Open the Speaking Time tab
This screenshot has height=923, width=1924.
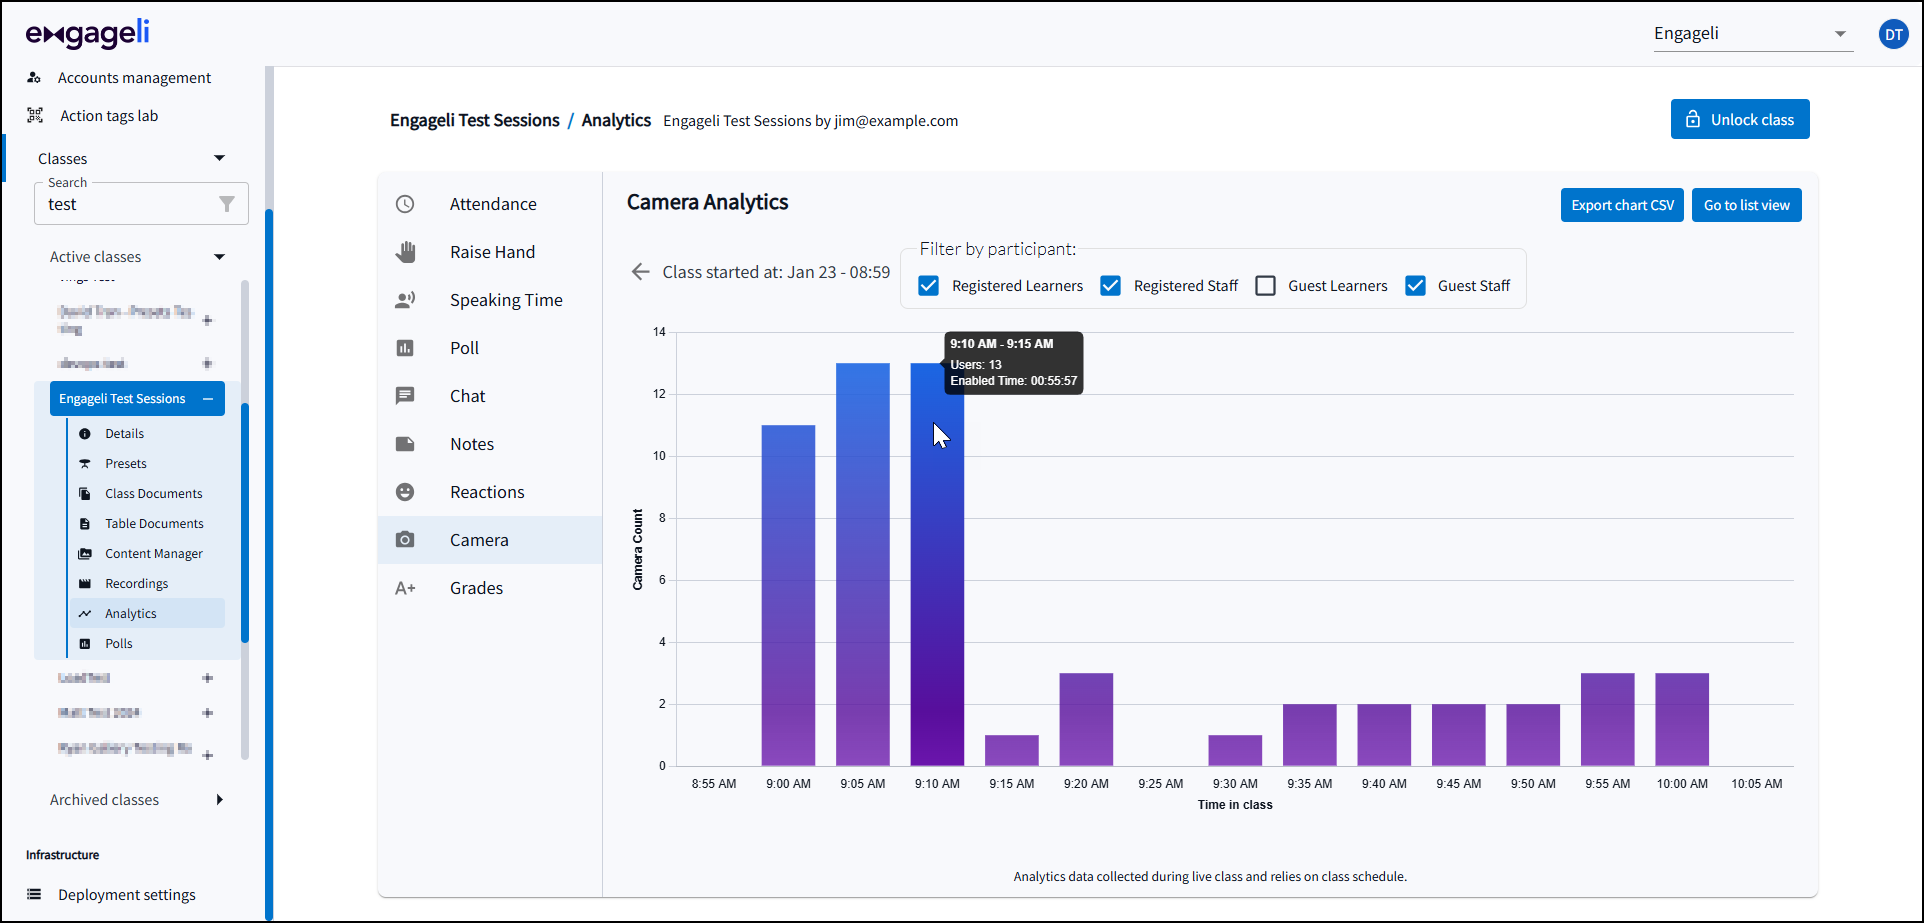click(x=490, y=300)
